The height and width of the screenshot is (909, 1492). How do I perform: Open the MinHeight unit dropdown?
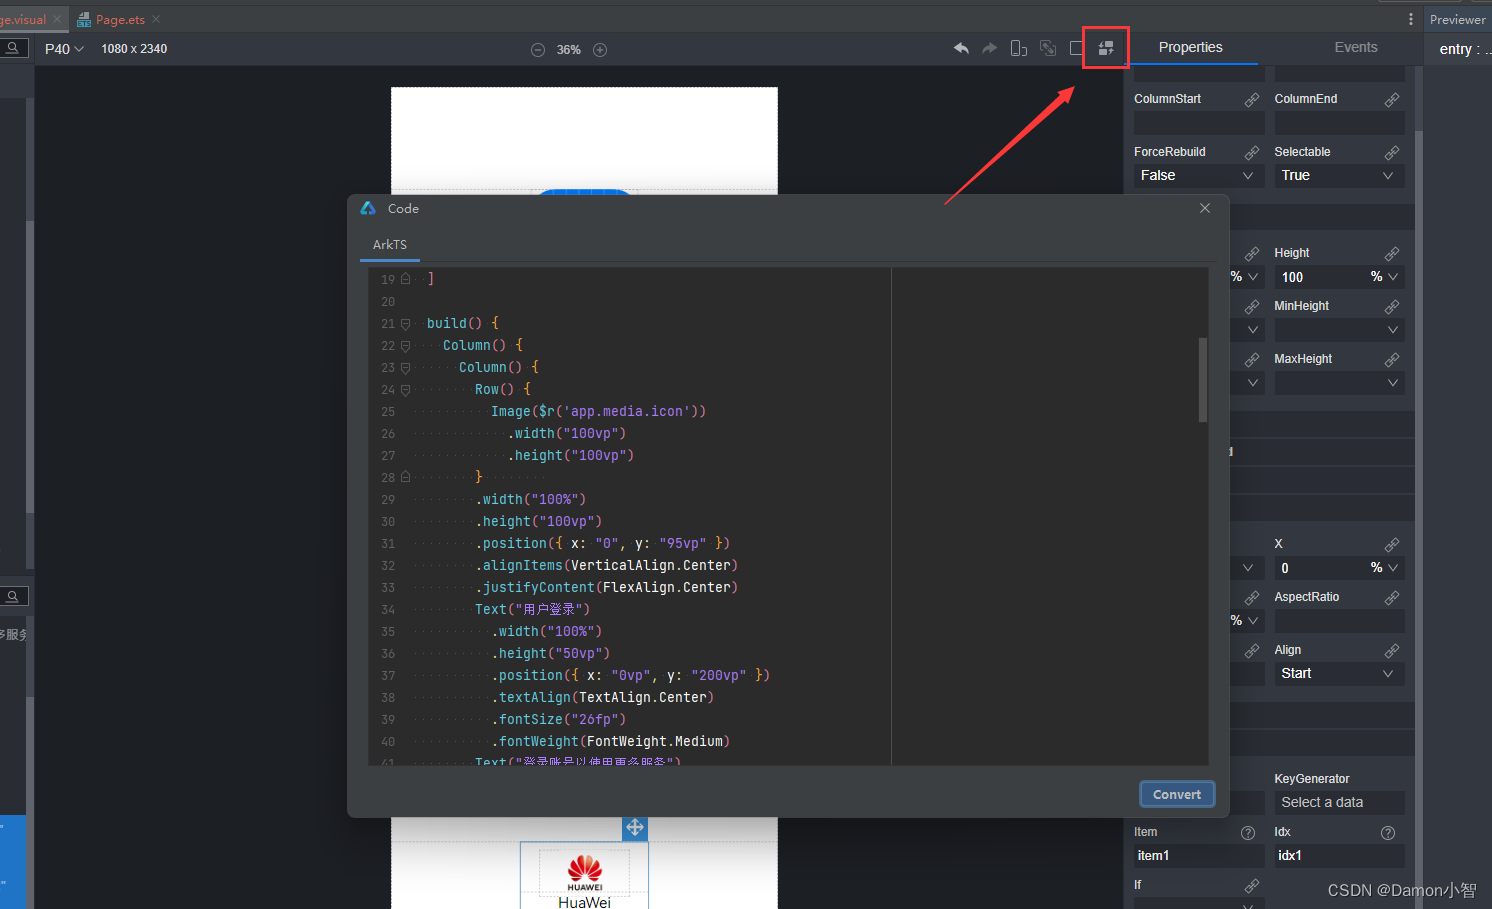click(x=1392, y=330)
